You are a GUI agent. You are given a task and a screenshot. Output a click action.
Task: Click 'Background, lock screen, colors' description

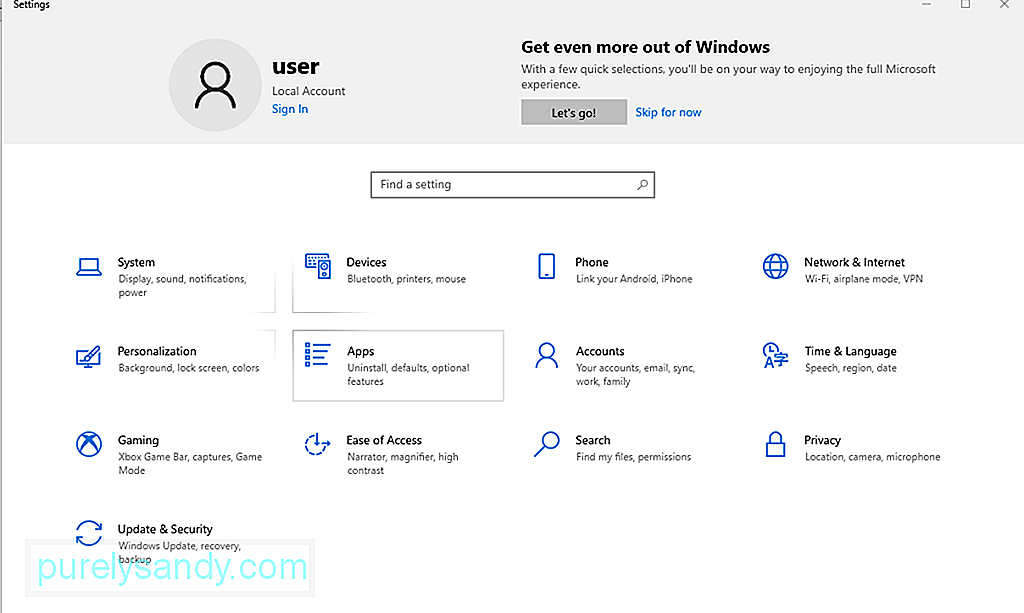click(x=189, y=368)
